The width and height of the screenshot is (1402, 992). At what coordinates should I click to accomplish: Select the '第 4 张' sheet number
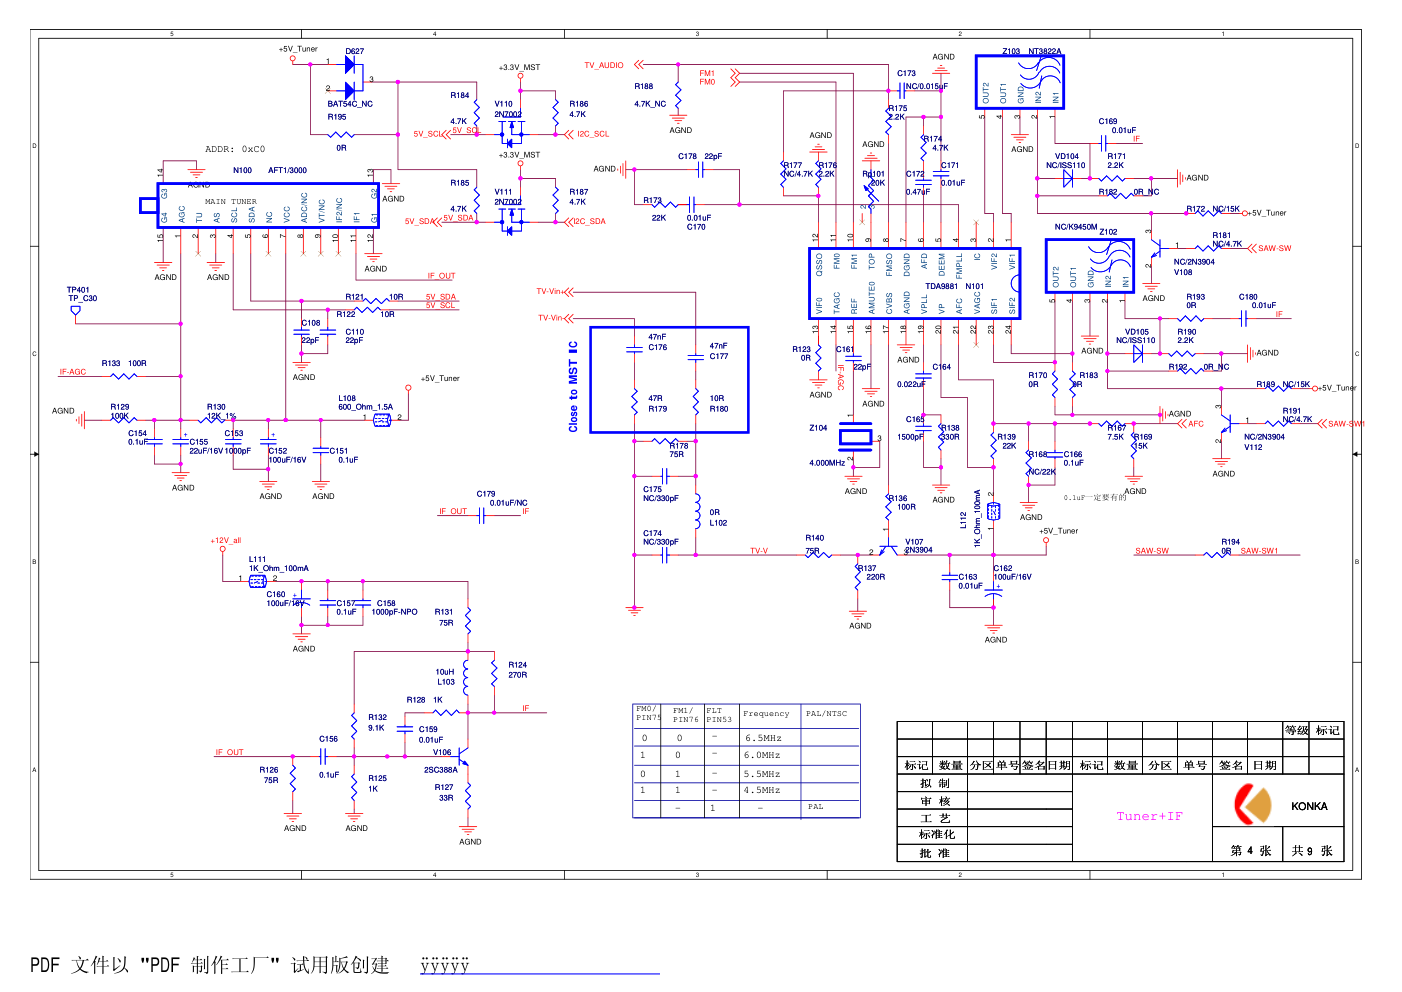1251,851
